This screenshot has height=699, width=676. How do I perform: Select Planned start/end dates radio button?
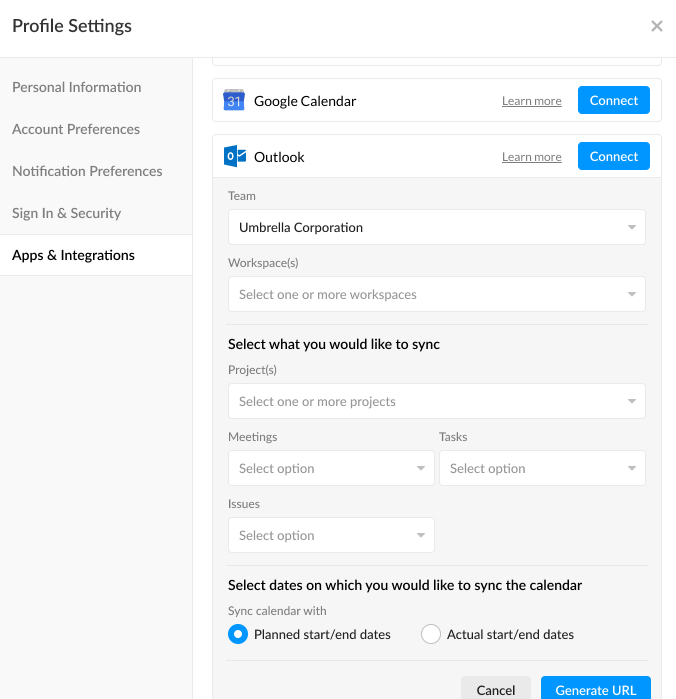pyautogui.click(x=238, y=634)
